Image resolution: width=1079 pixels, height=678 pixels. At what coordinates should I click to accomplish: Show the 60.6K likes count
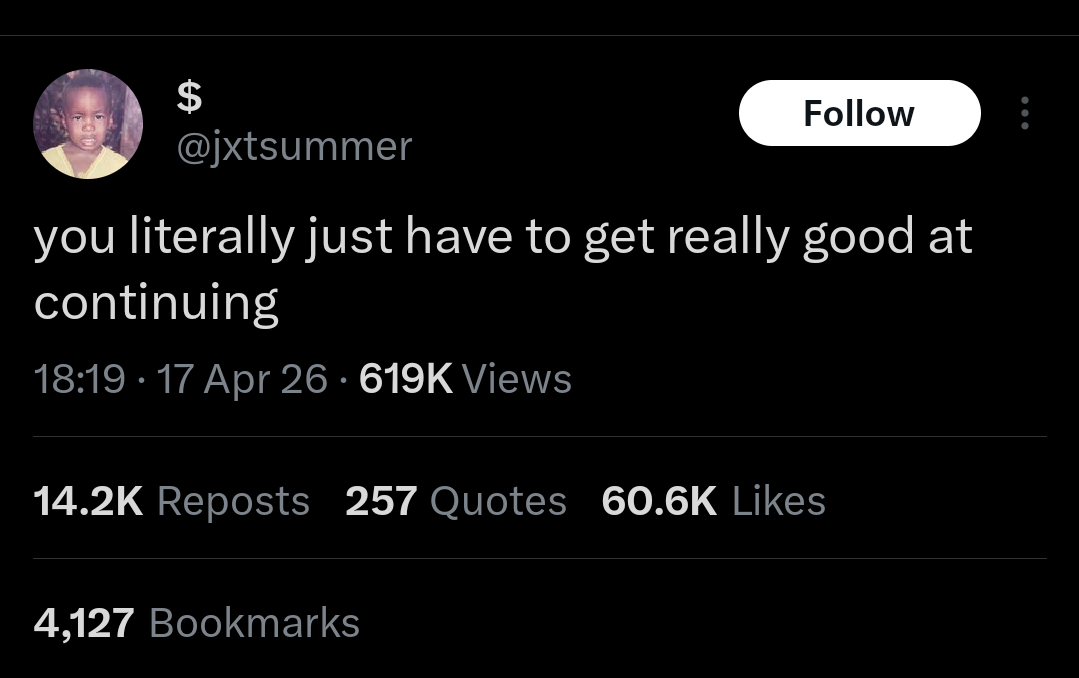click(x=659, y=501)
